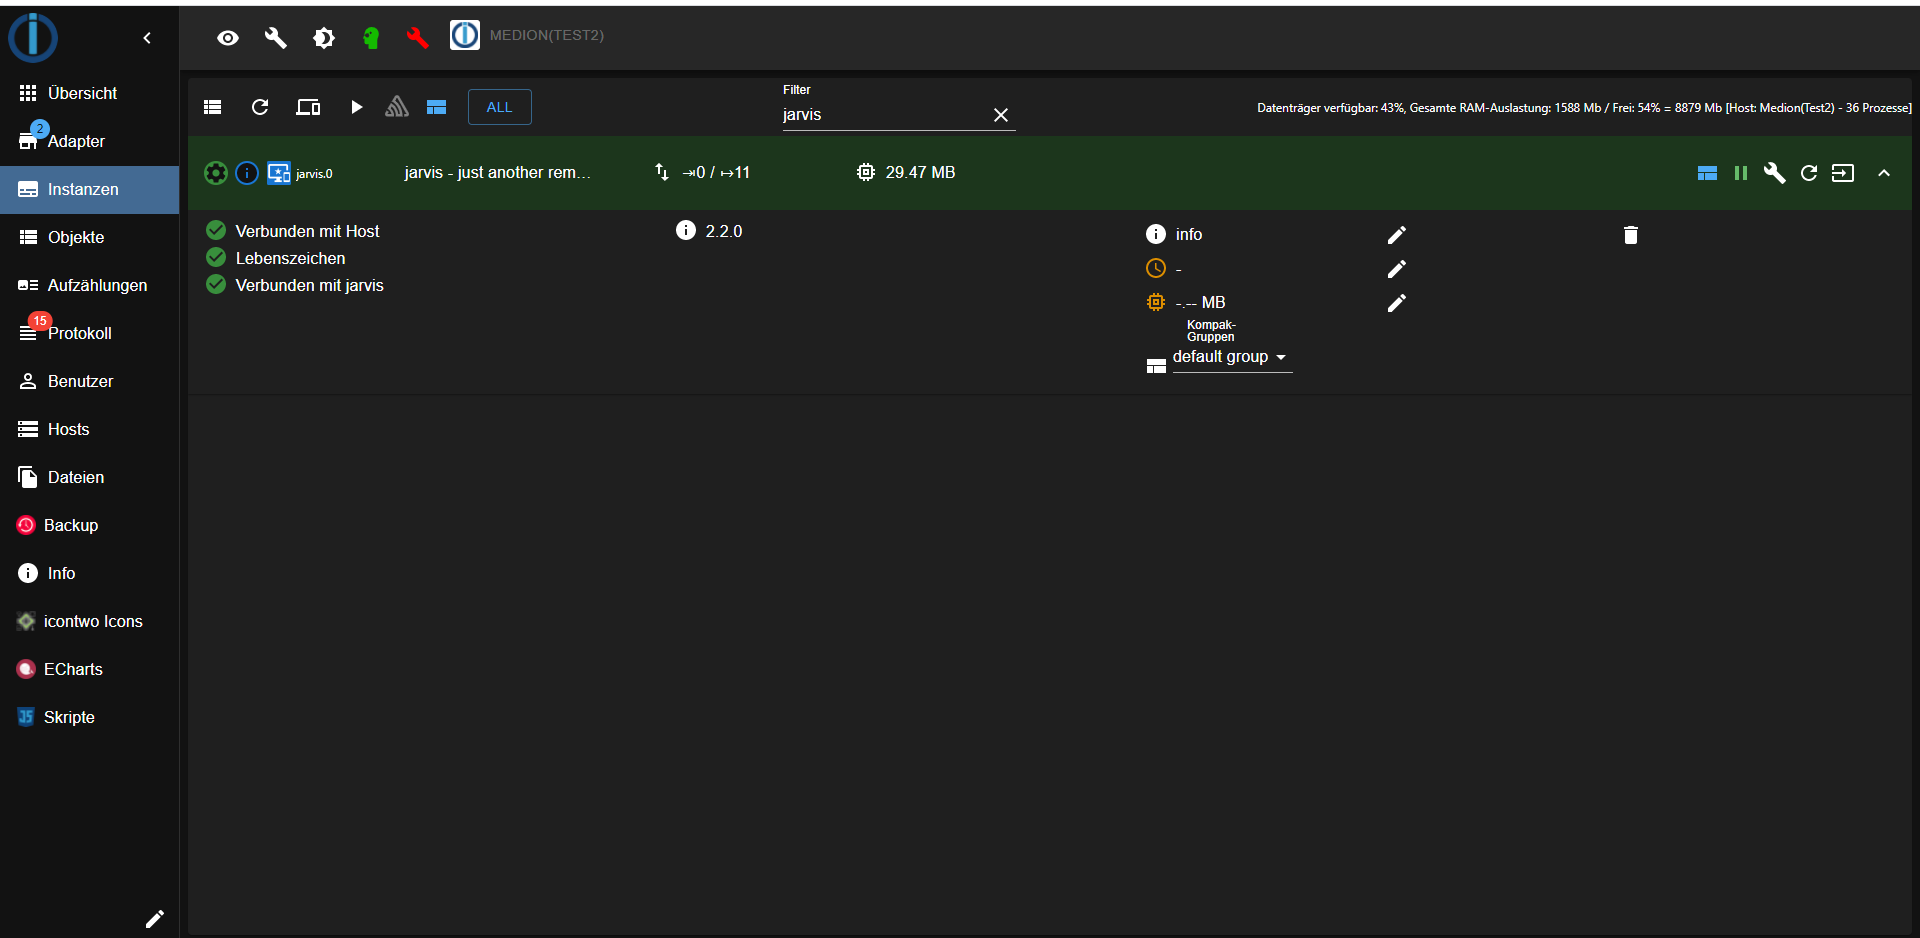
Task: Go to the Hosts page
Action: point(90,429)
